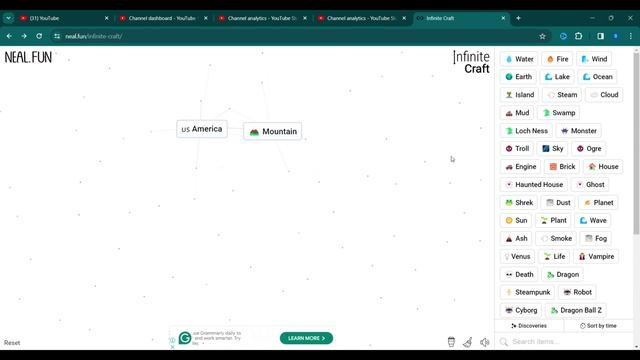Select the Fire element

click(558, 59)
